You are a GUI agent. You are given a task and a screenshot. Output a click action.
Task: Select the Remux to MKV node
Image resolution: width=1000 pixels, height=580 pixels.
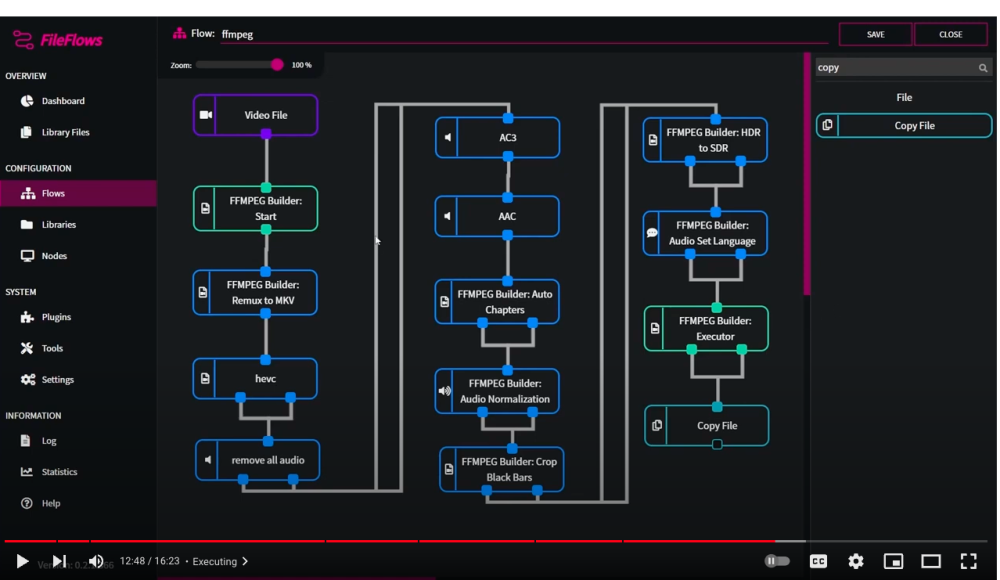coord(255,292)
